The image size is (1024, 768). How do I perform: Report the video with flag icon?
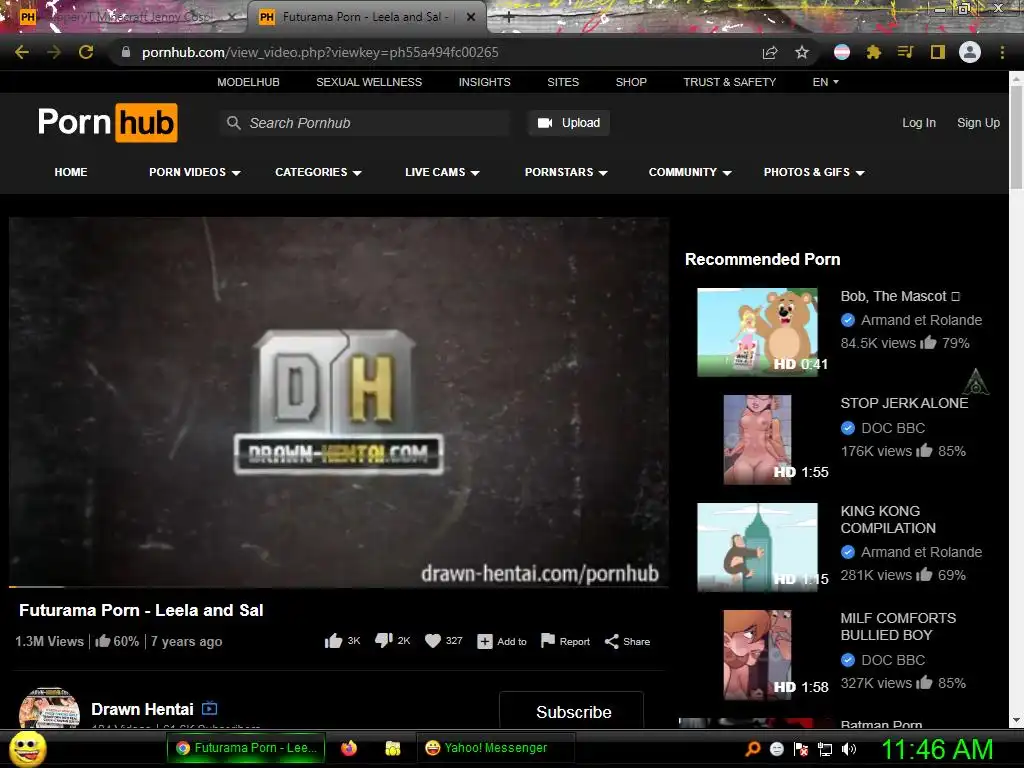point(565,641)
